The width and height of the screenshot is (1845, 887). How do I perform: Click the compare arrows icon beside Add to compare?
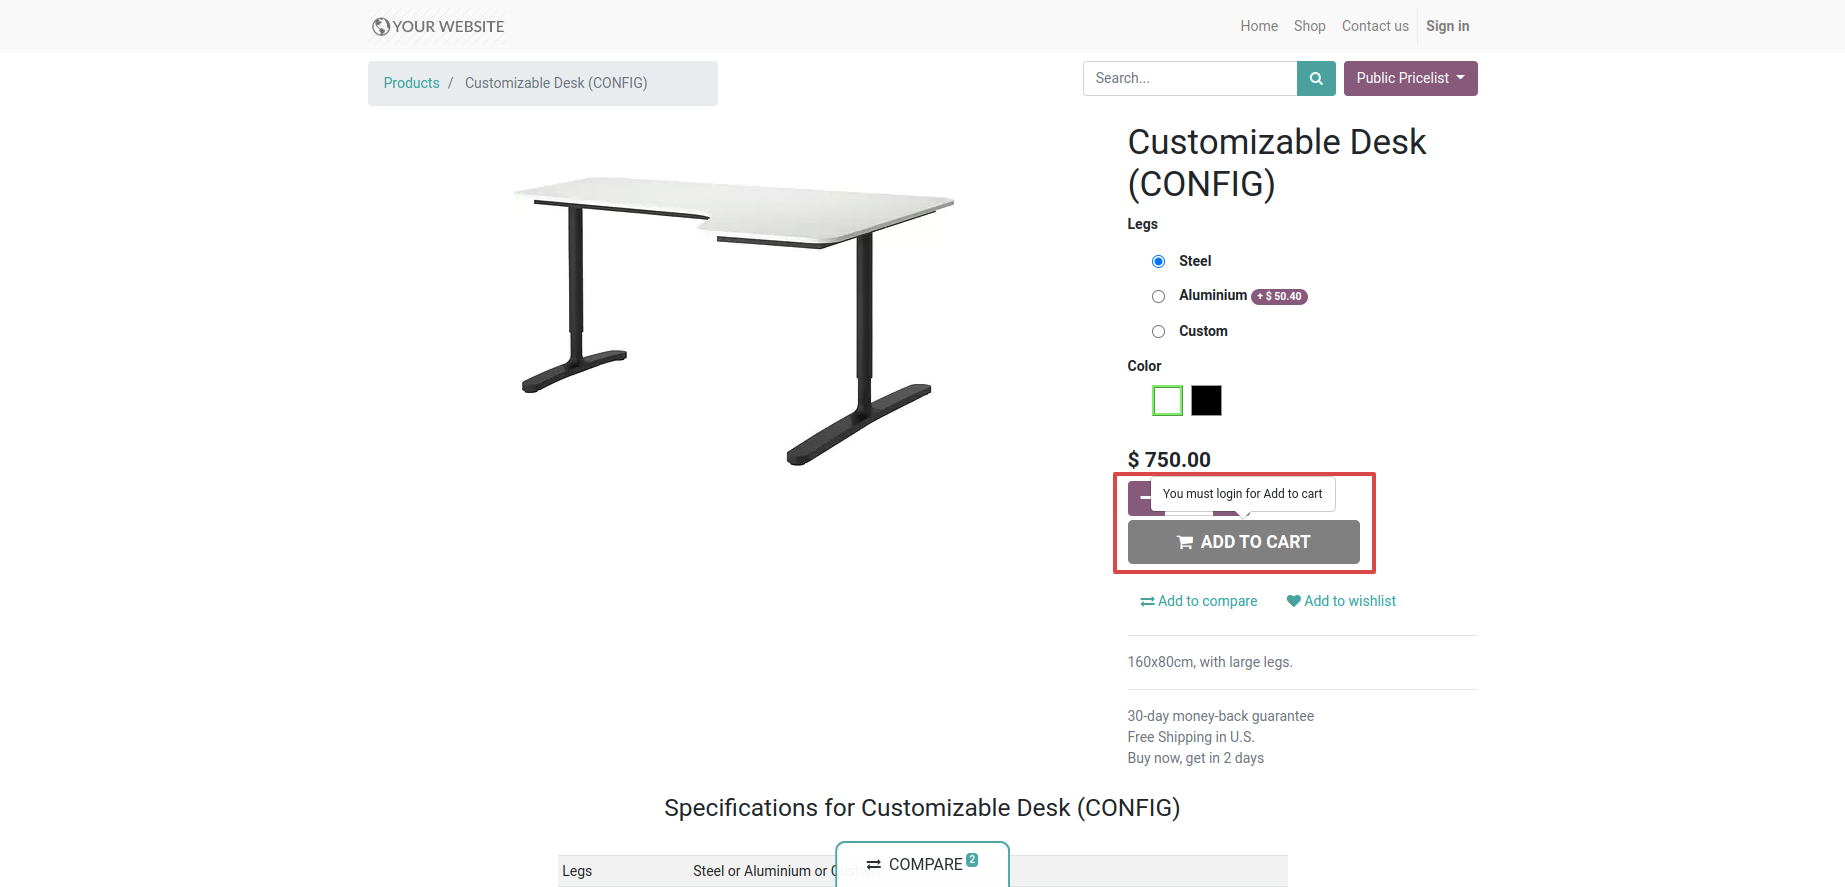pyautogui.click(x=1147, y=602)
